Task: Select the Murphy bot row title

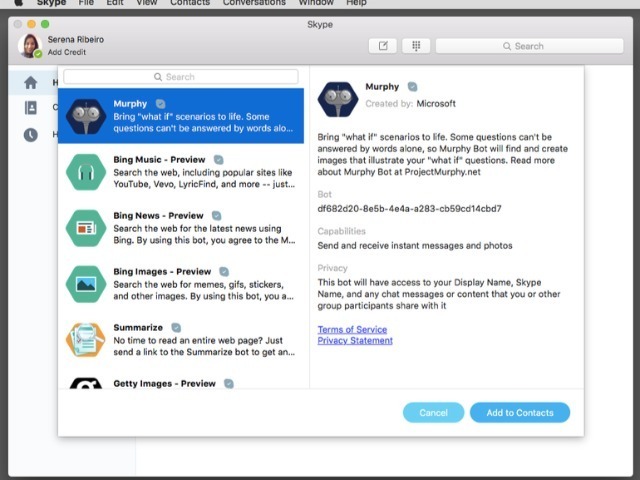Action: [x=130, y=104]
